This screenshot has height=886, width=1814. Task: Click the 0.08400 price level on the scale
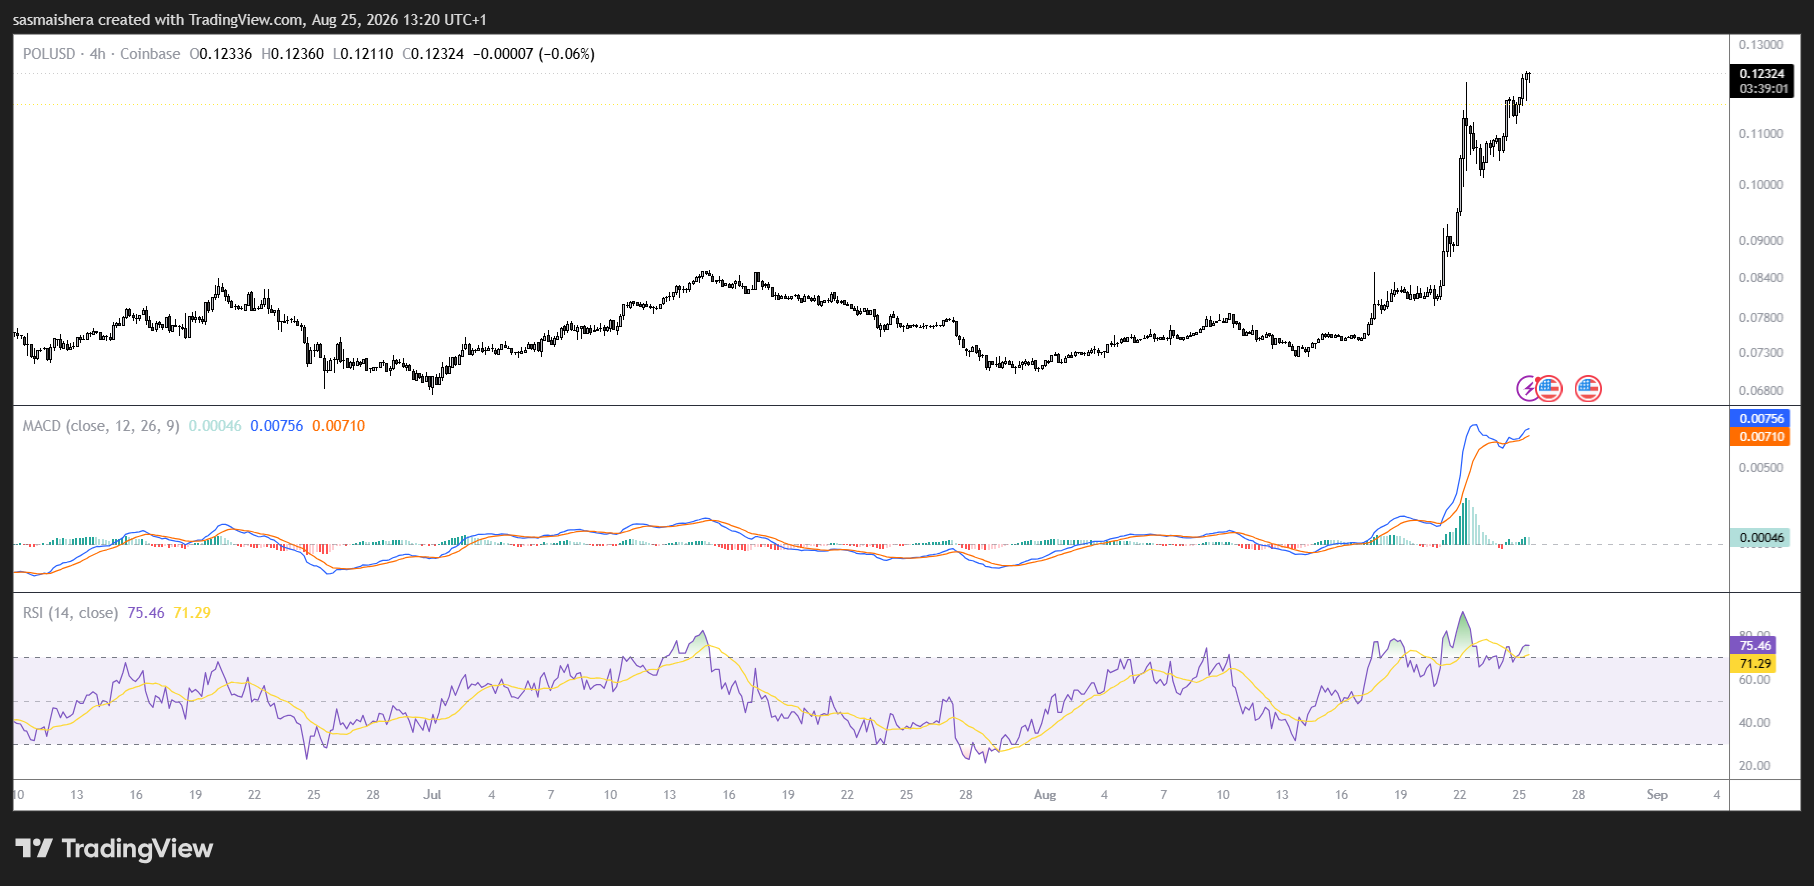1761,278
